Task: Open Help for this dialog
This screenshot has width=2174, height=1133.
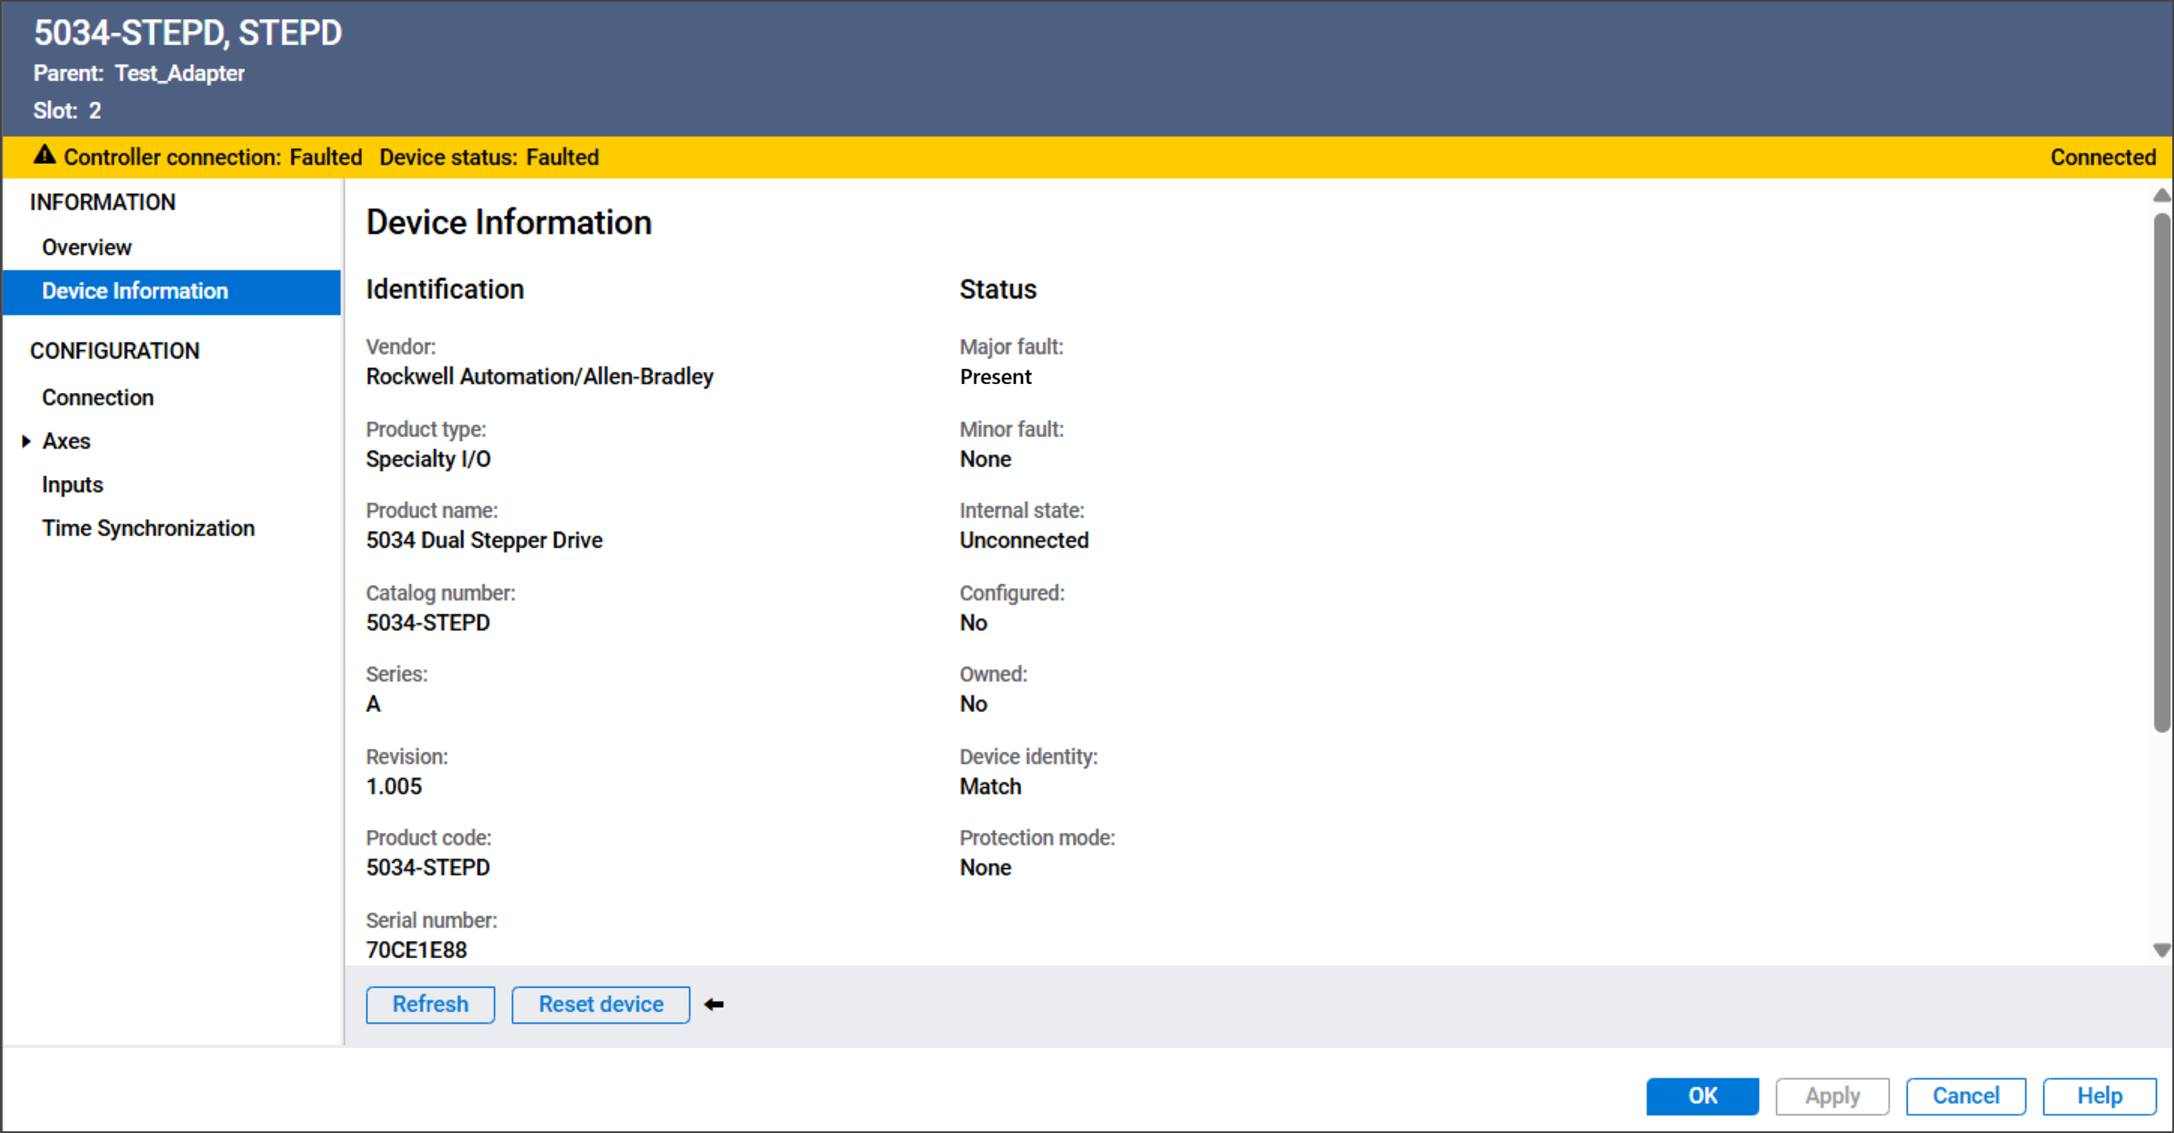Action: (x=2099, y=1096)
